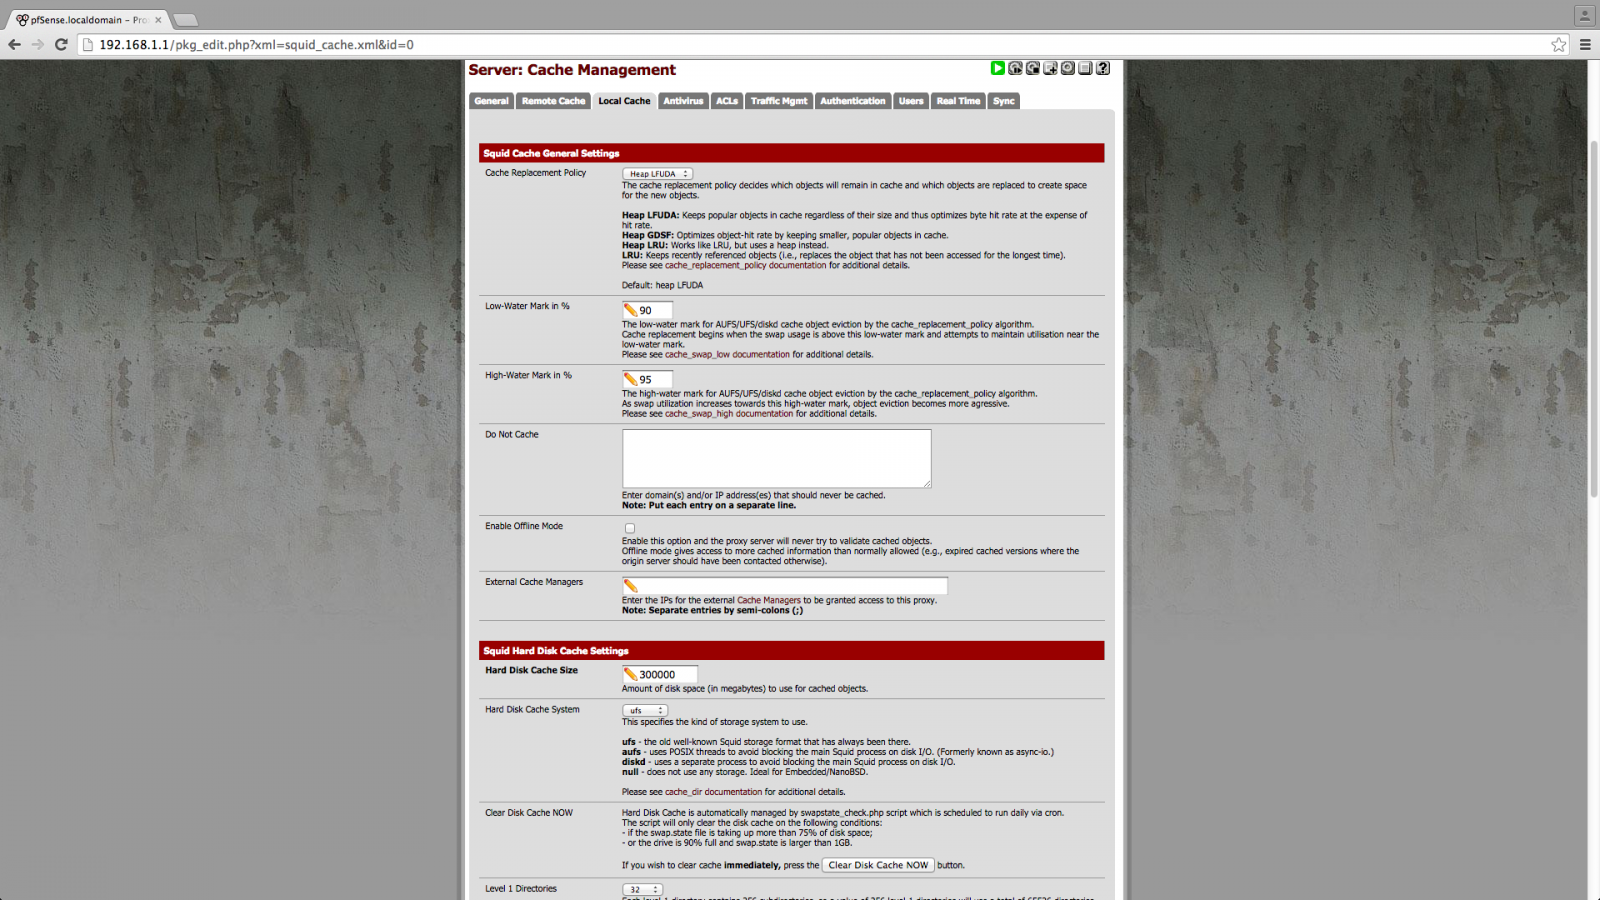Click the status gear icon in header
The width and height of the screenshot is (1600, 900).
coord(1067,68)
